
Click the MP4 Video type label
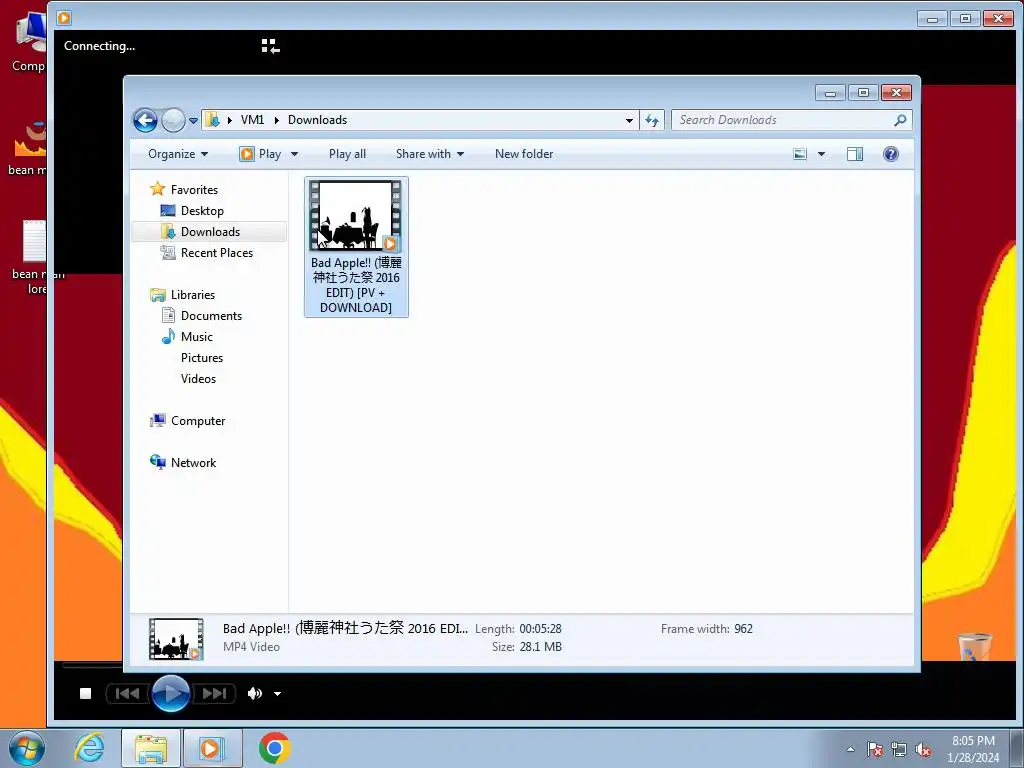click(x=251, y=647)
